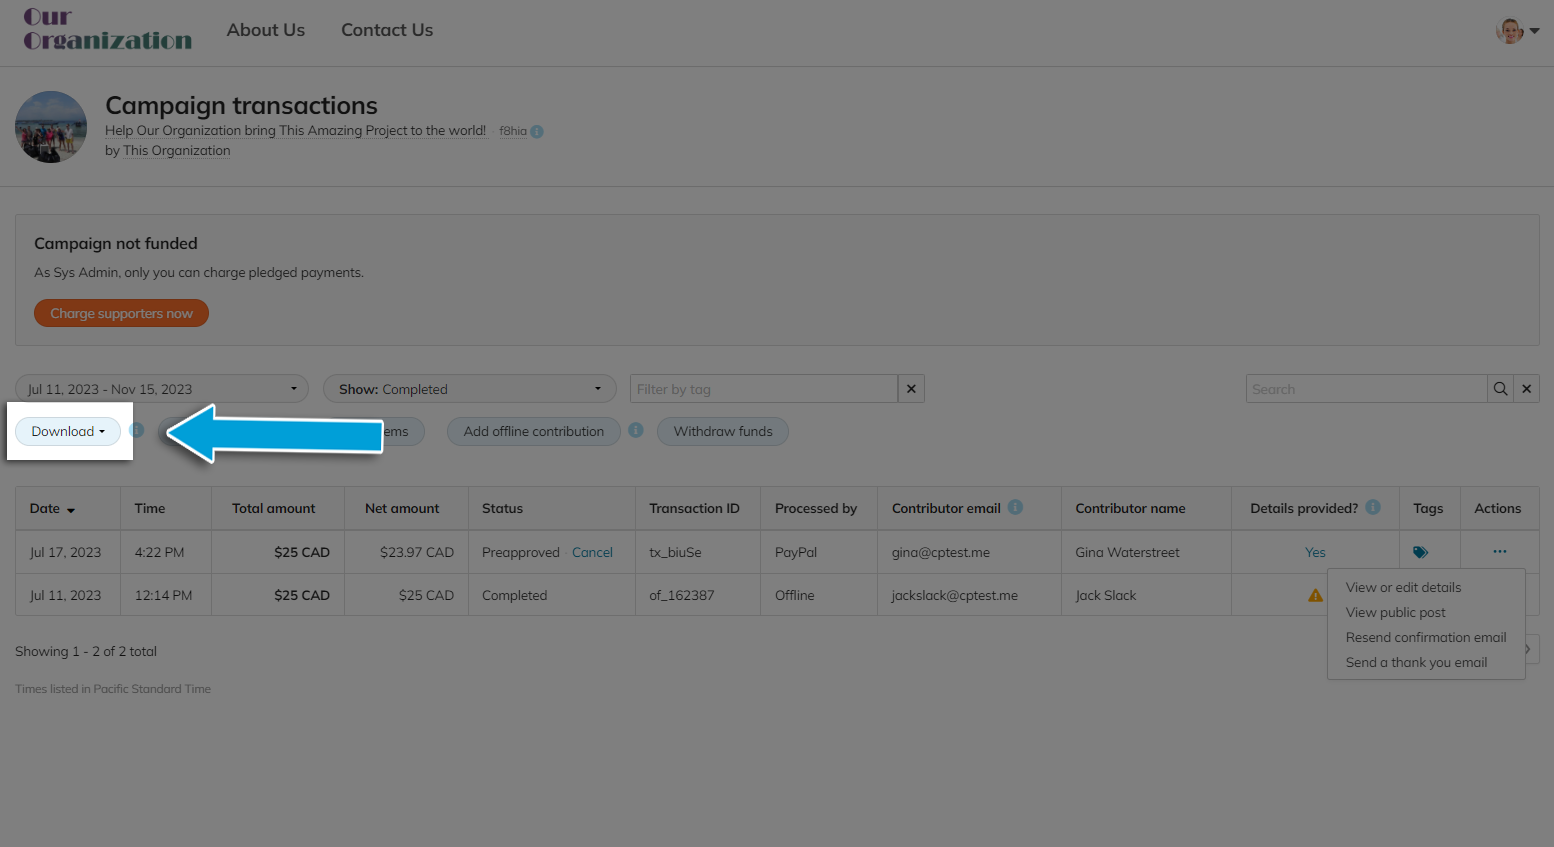Click the warning triangle on Jack Slack's row
This screenshot has height=847, width=1554.
pos(1314,594)
